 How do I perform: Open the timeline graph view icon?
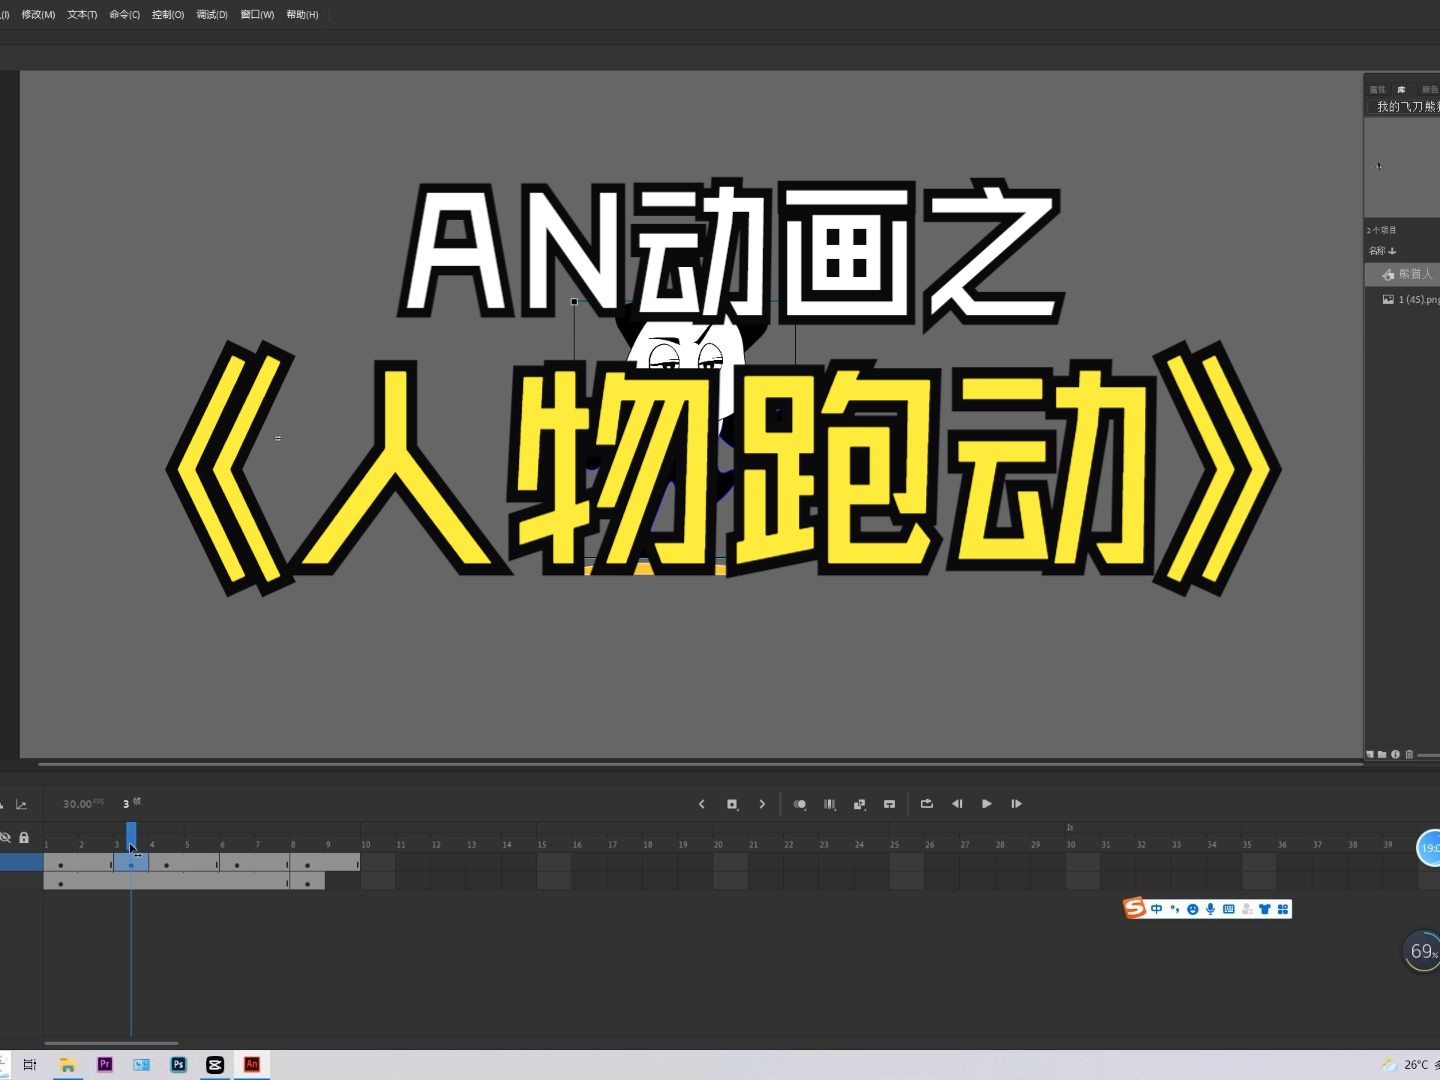(x=21, y=804)
